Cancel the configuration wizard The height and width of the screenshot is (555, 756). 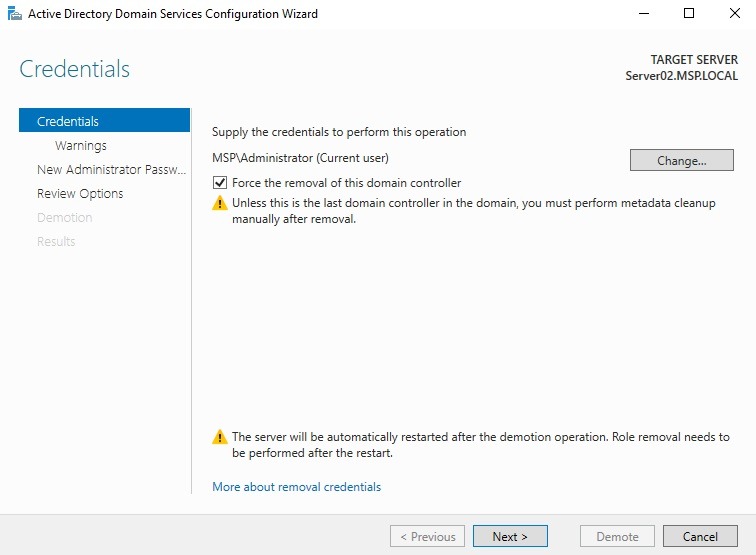700,536
